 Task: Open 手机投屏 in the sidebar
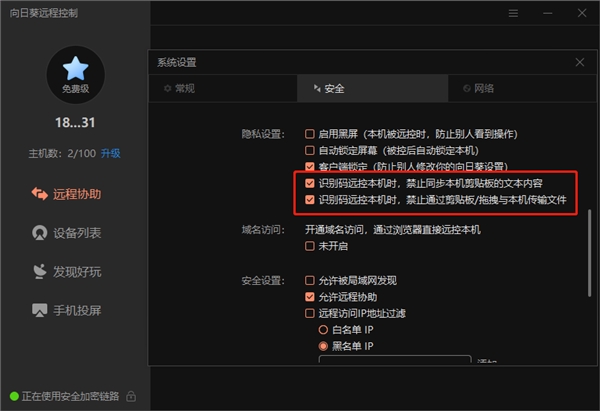pyautogui.click(x=67, y=310)
